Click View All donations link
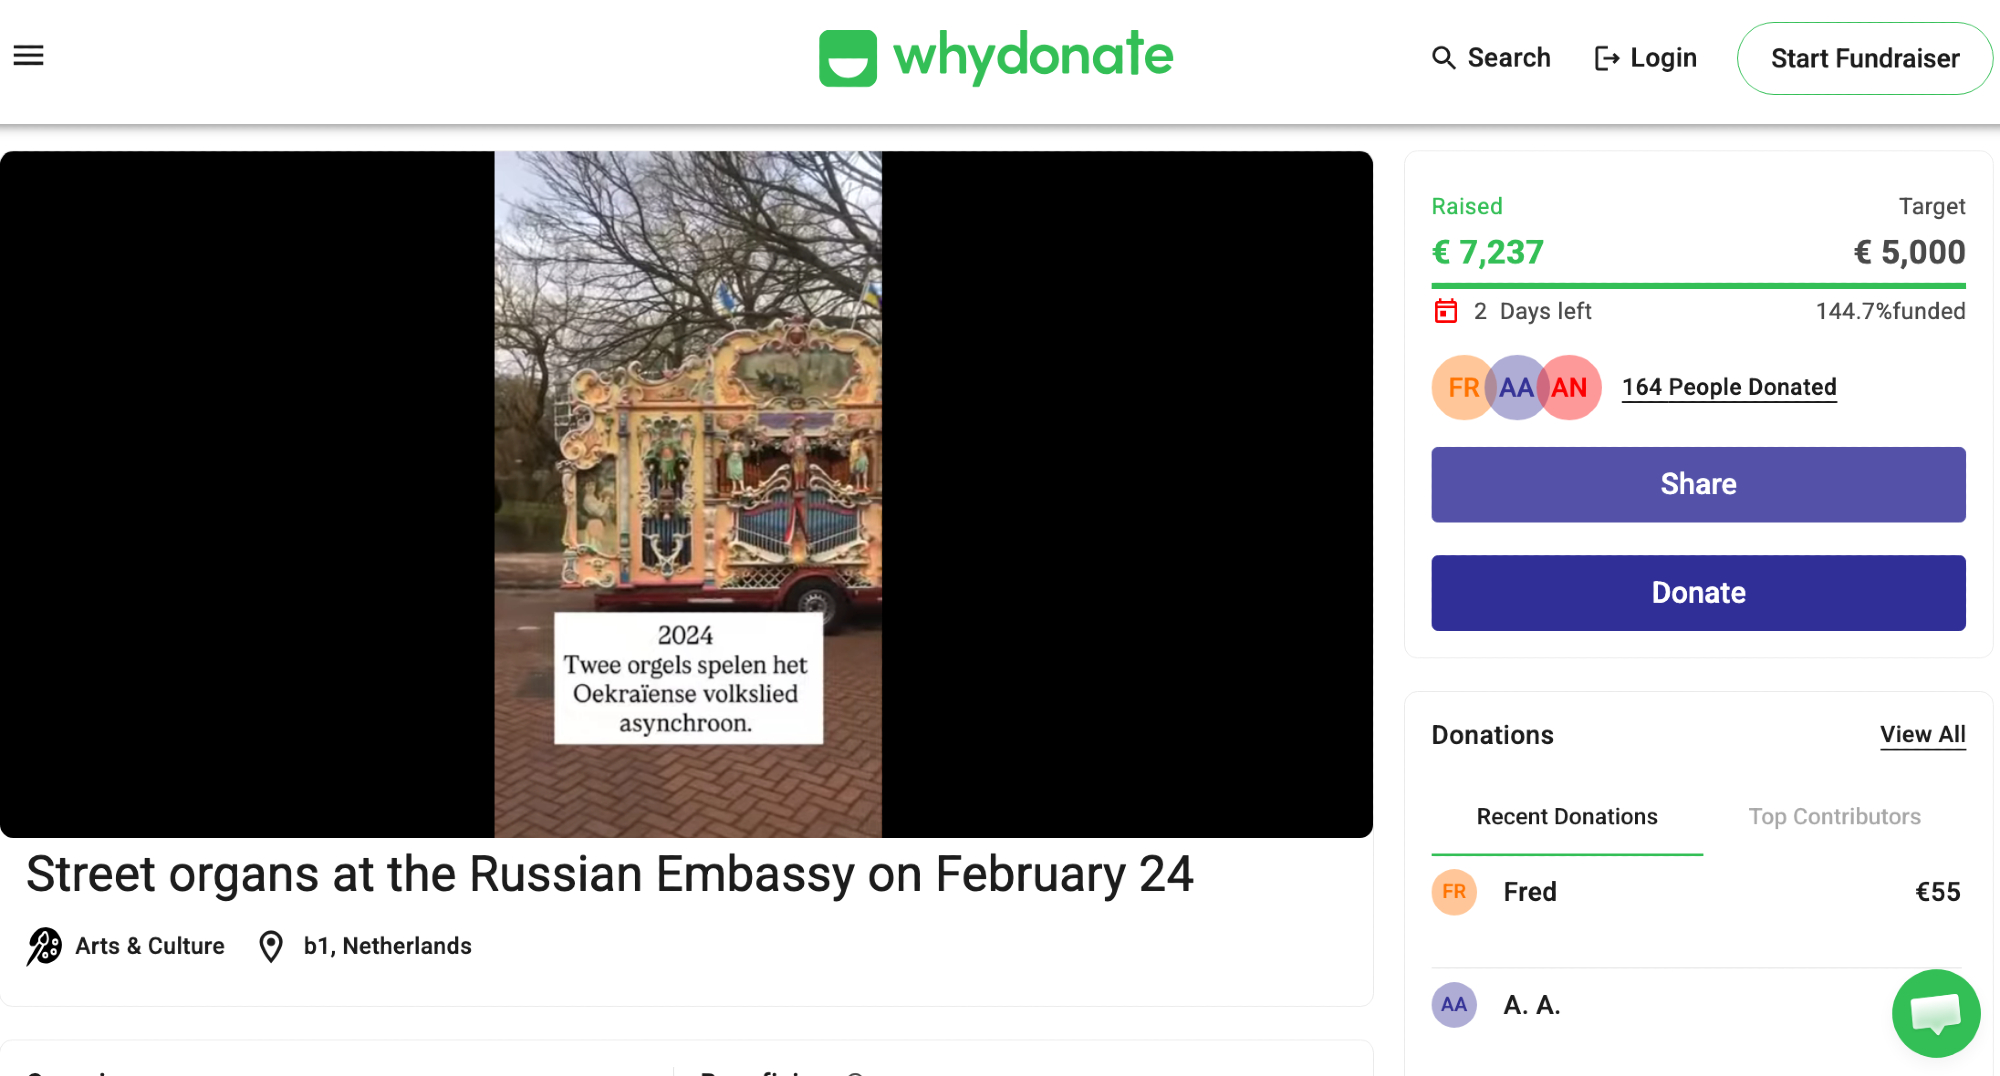The image size is (2000, 1076). [1922, 735]
